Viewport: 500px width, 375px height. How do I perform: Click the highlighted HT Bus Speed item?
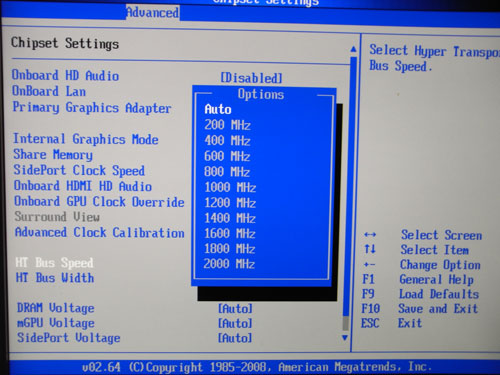(x=54, y=263)
